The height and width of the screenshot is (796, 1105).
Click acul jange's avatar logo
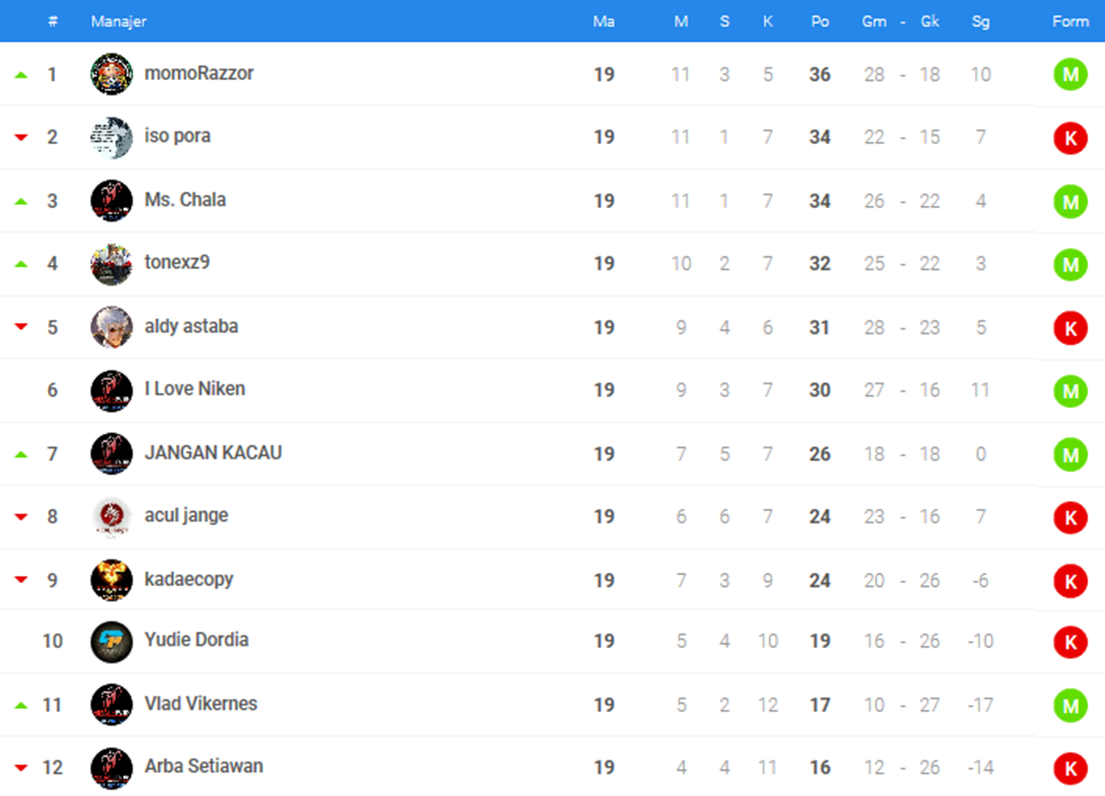pos(111,517)
